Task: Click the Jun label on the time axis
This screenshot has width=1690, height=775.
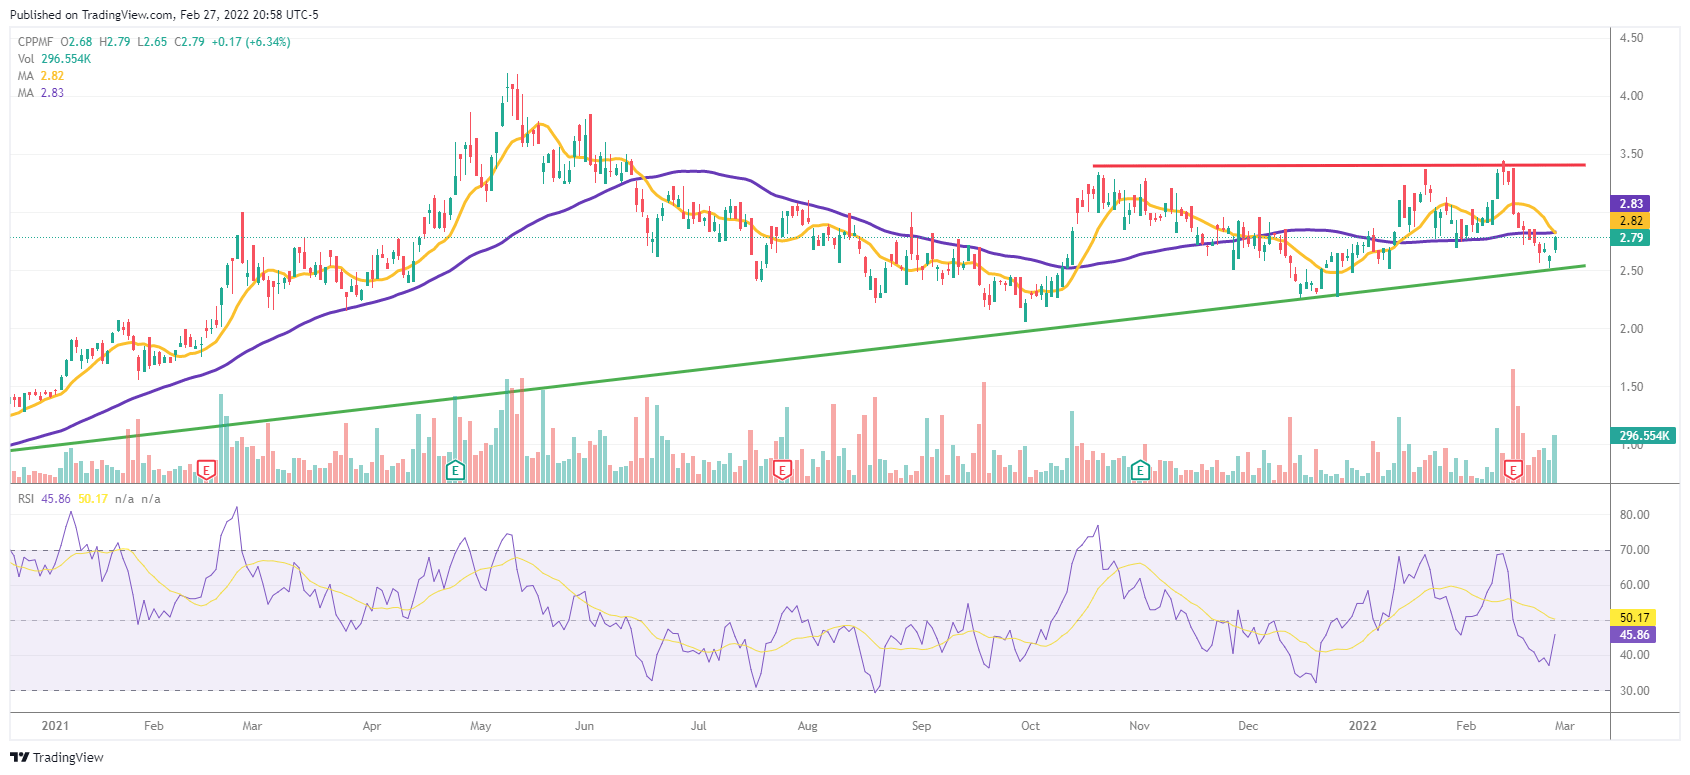Action: (585, 726)
